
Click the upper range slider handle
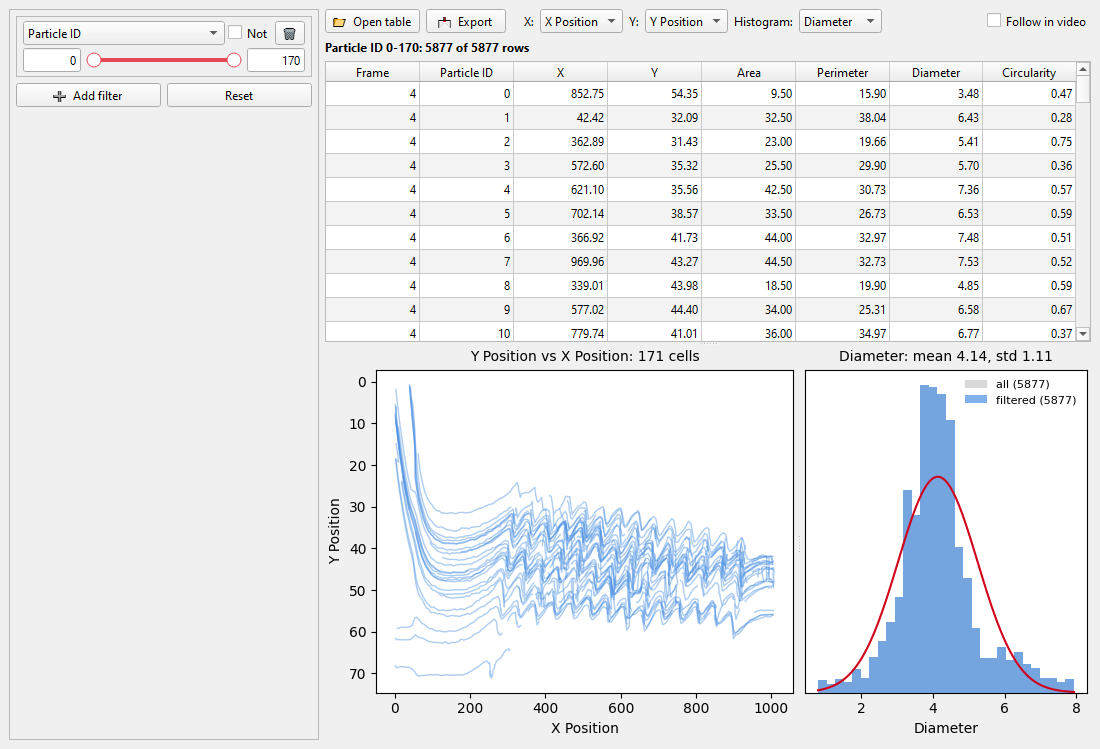click(234, 60)
